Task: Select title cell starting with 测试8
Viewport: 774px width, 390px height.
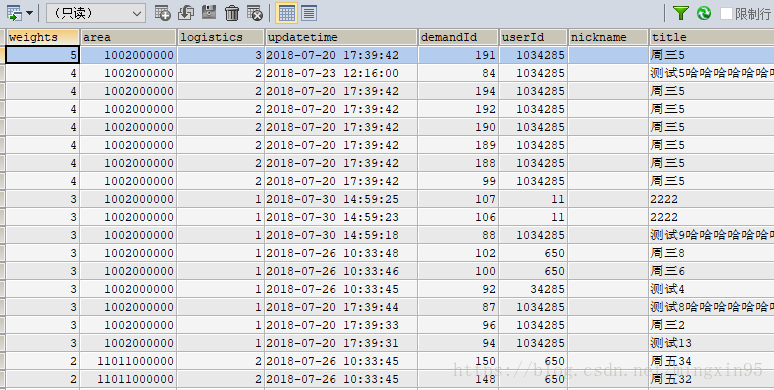Action: (712, 307)
